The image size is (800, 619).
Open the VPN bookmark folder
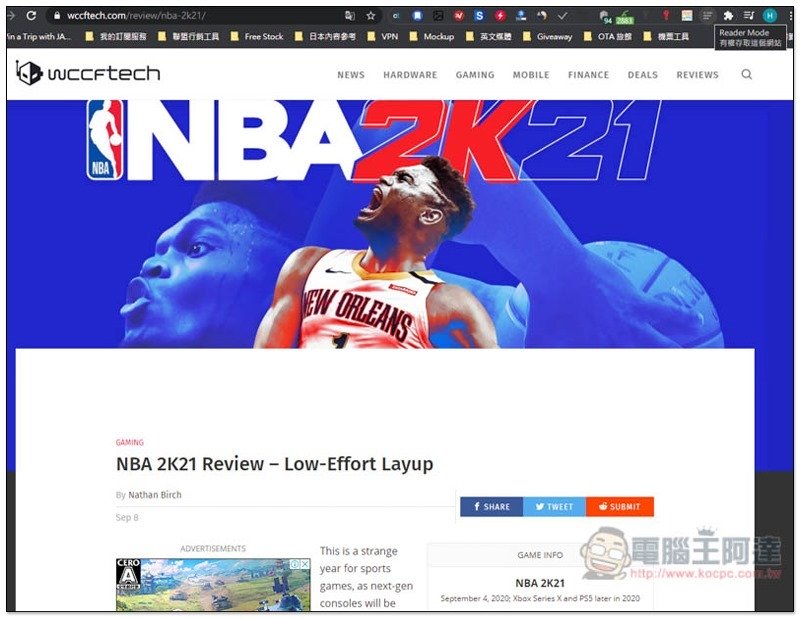coord(383,37)
